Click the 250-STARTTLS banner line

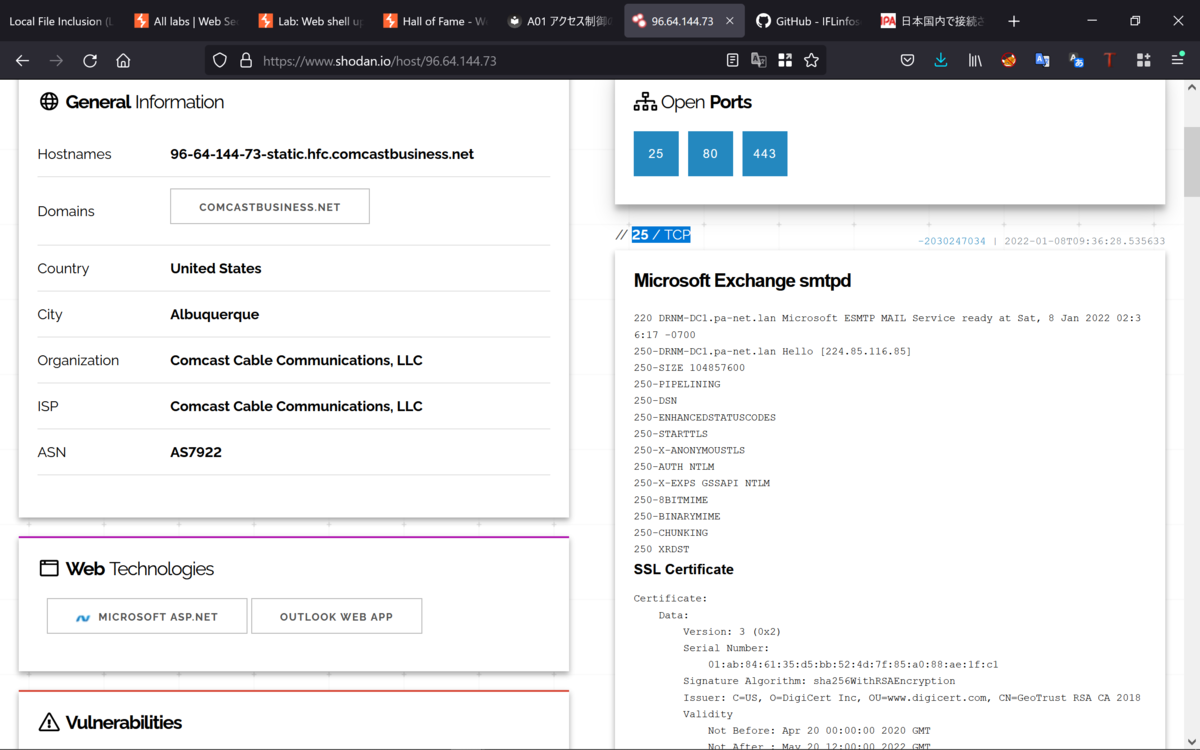coord(670,434)
